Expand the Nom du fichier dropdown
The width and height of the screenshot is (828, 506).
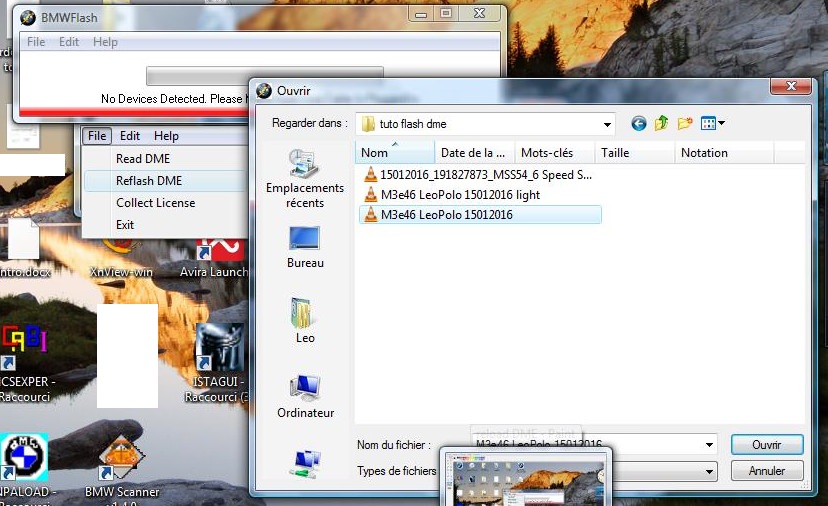709,445
